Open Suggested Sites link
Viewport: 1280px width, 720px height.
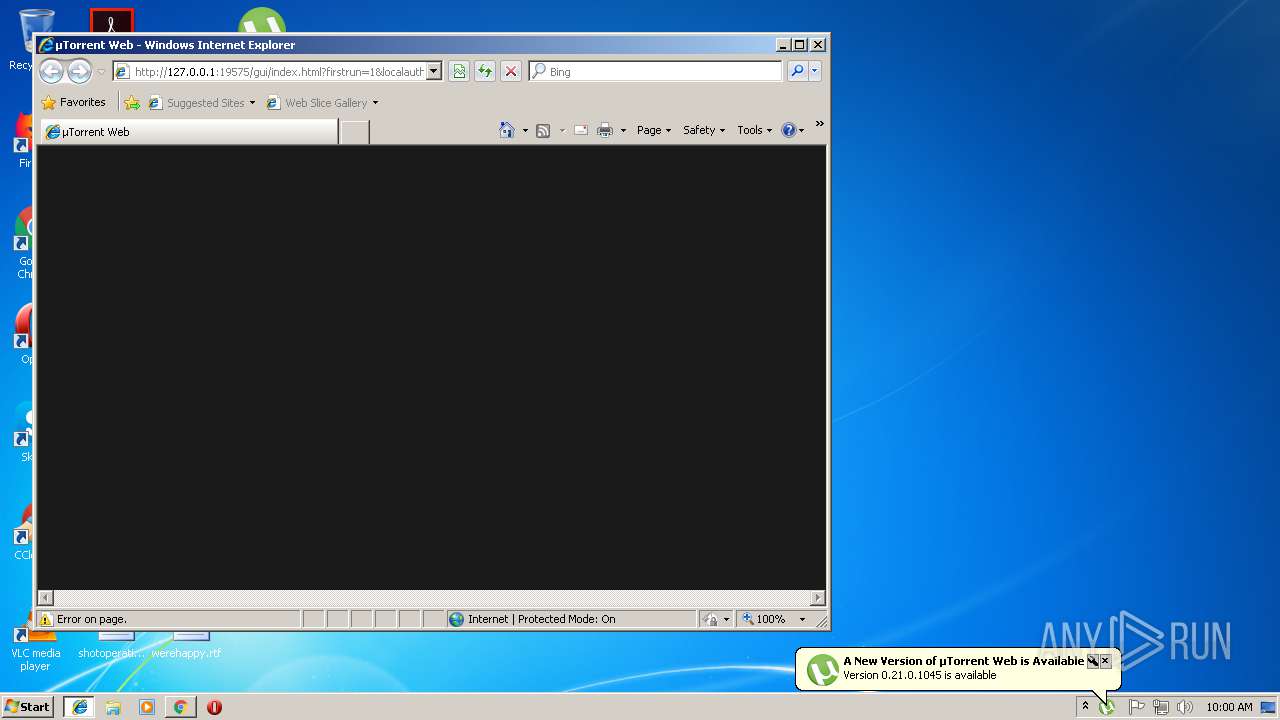click(201, 102)
